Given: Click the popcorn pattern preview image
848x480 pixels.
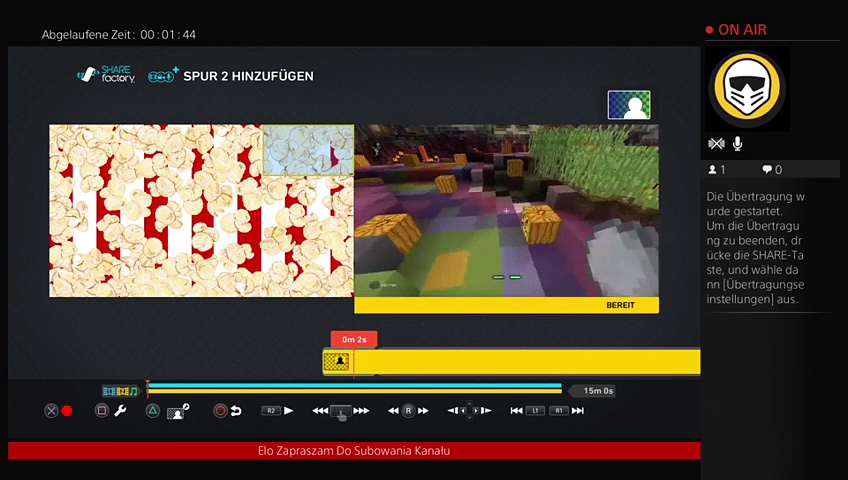Looking at the screenshot, I should pos(201,210).
